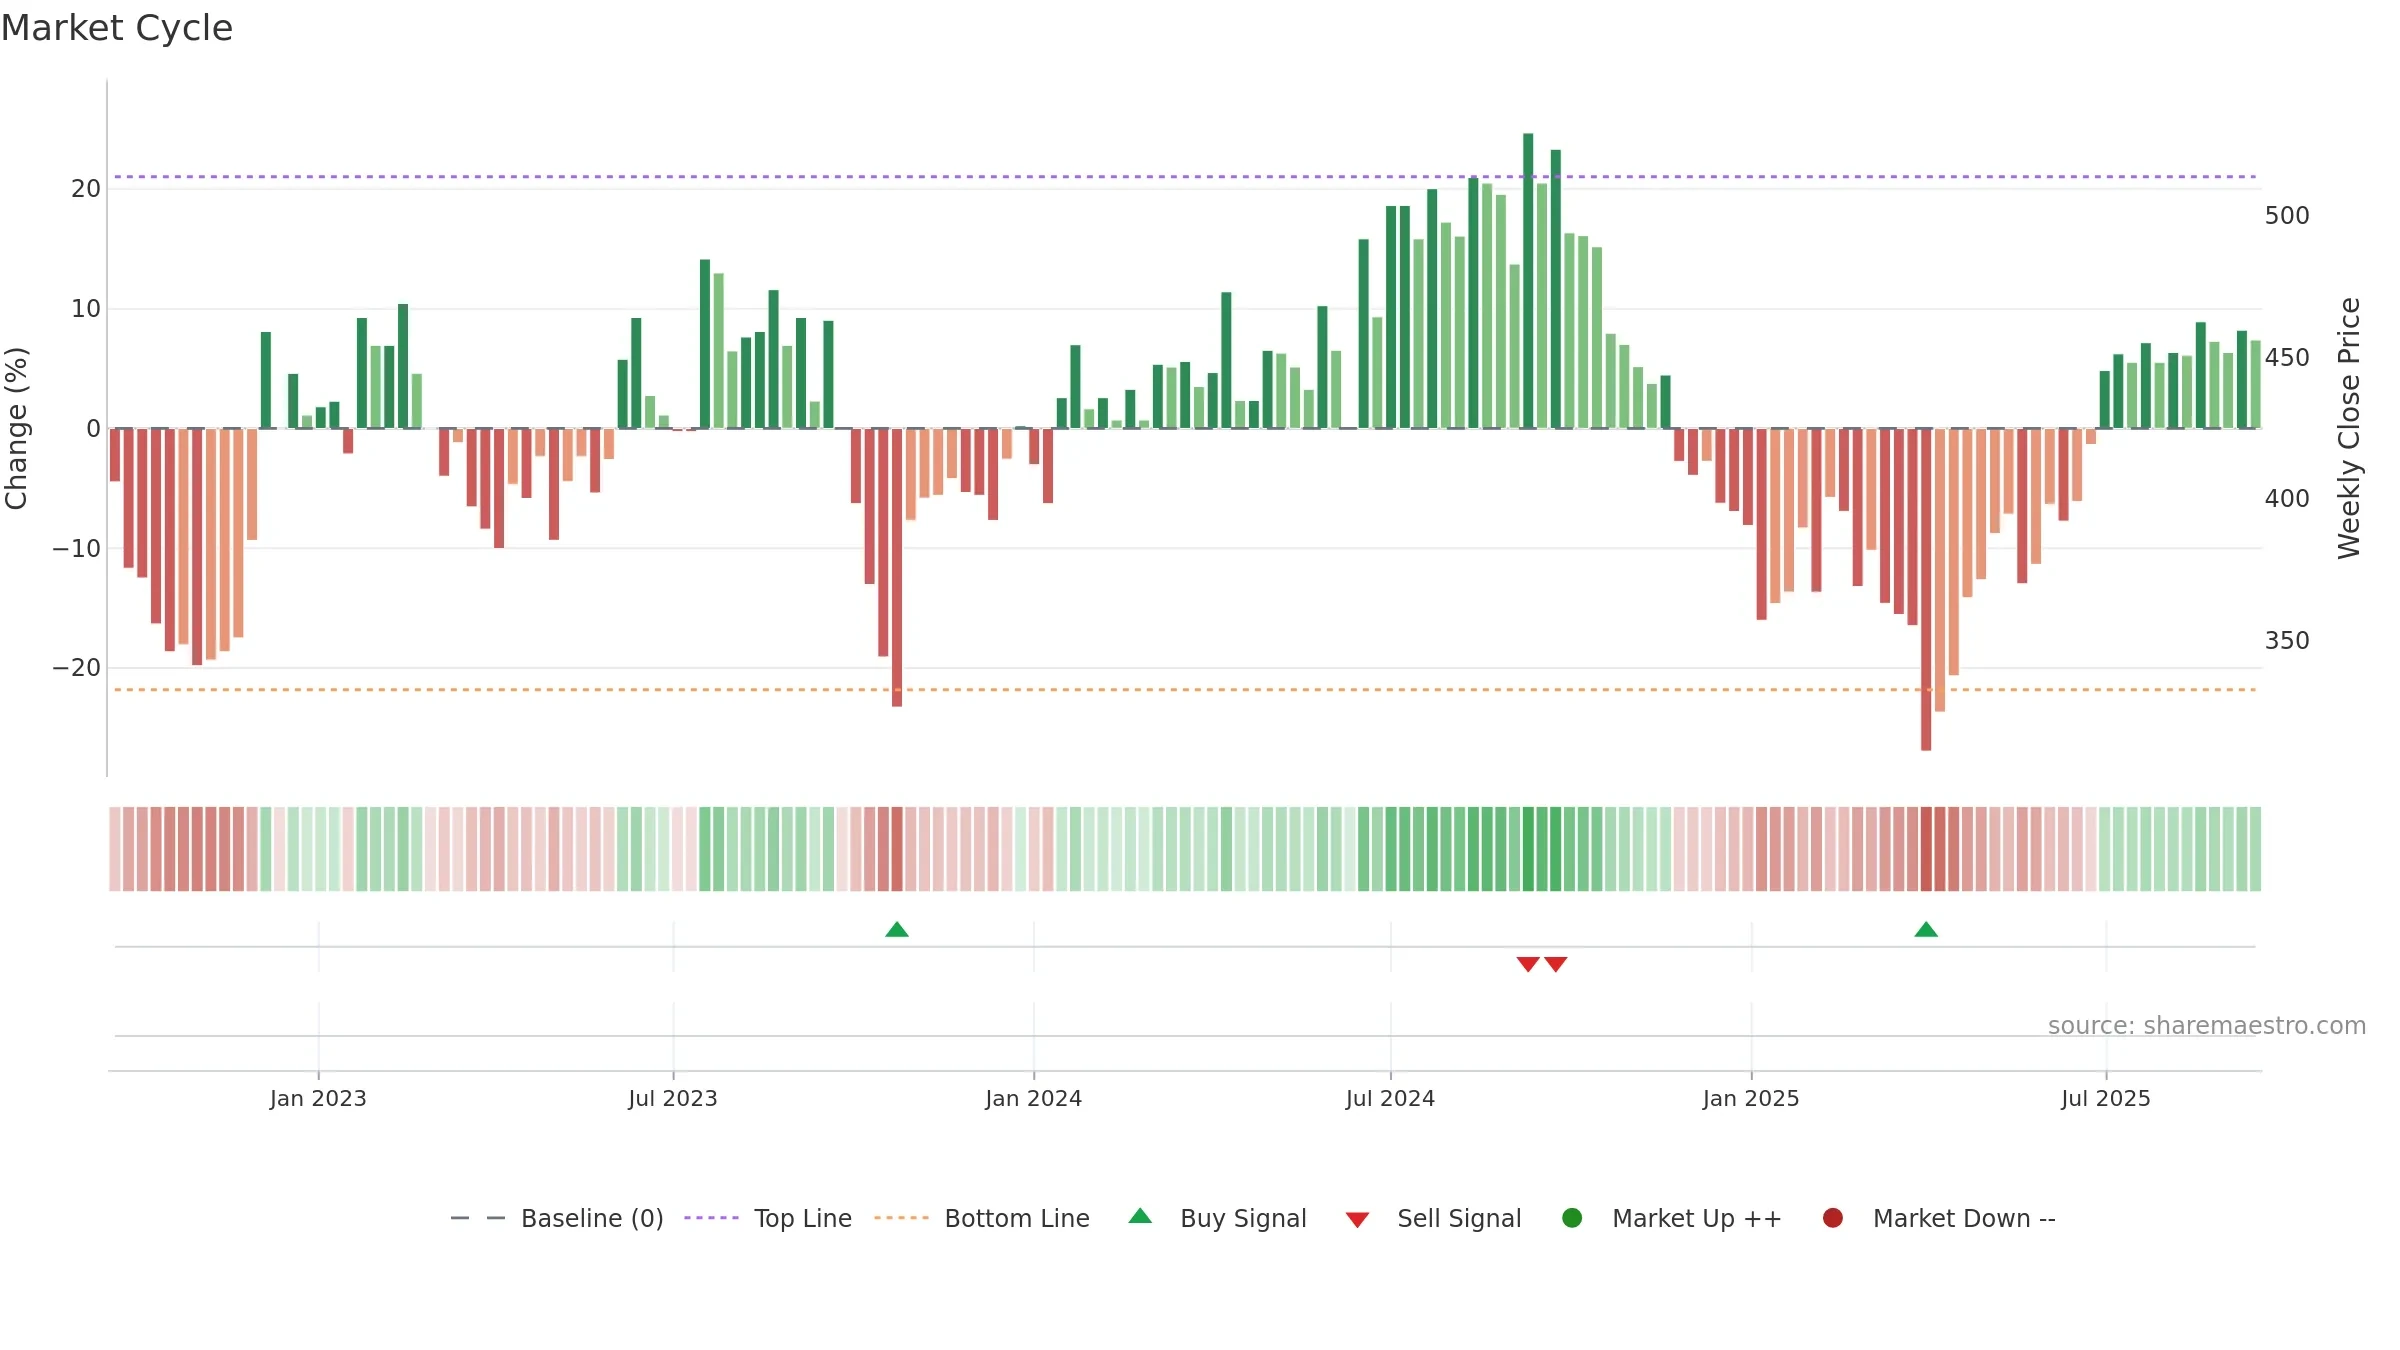Screen dimensions: 2400x1350
Task: Click the Jul 2024 axis label
Action: [x=1390, y=1099]
